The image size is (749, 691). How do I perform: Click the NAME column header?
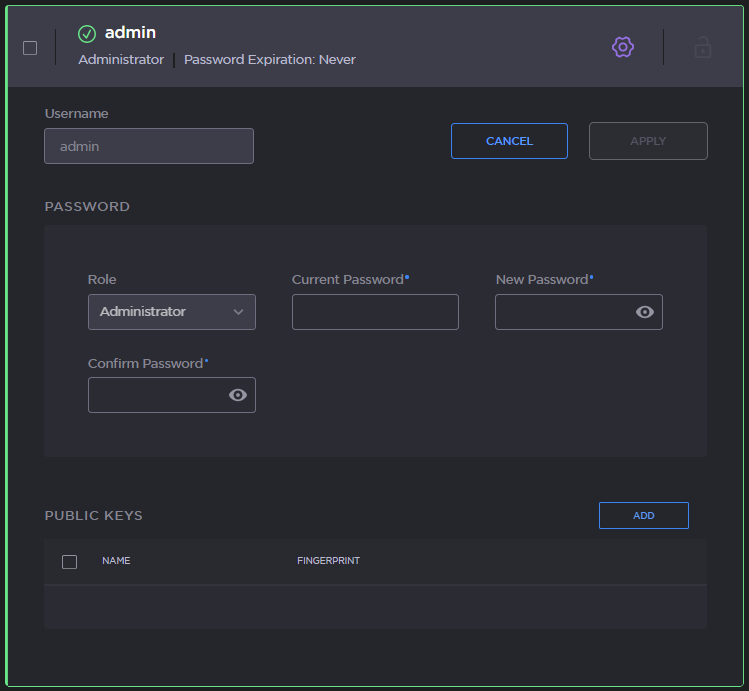[x=116, y=561]
